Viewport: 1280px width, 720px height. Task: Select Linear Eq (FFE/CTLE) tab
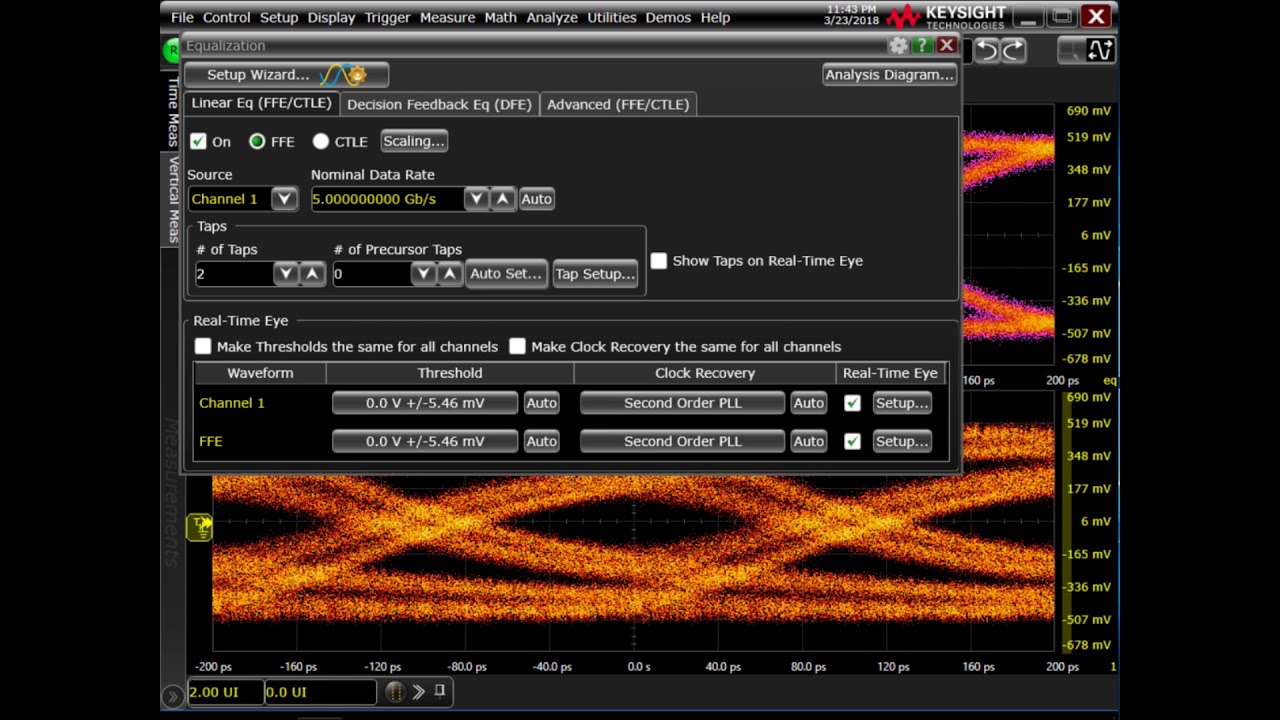tap(261, 103)
